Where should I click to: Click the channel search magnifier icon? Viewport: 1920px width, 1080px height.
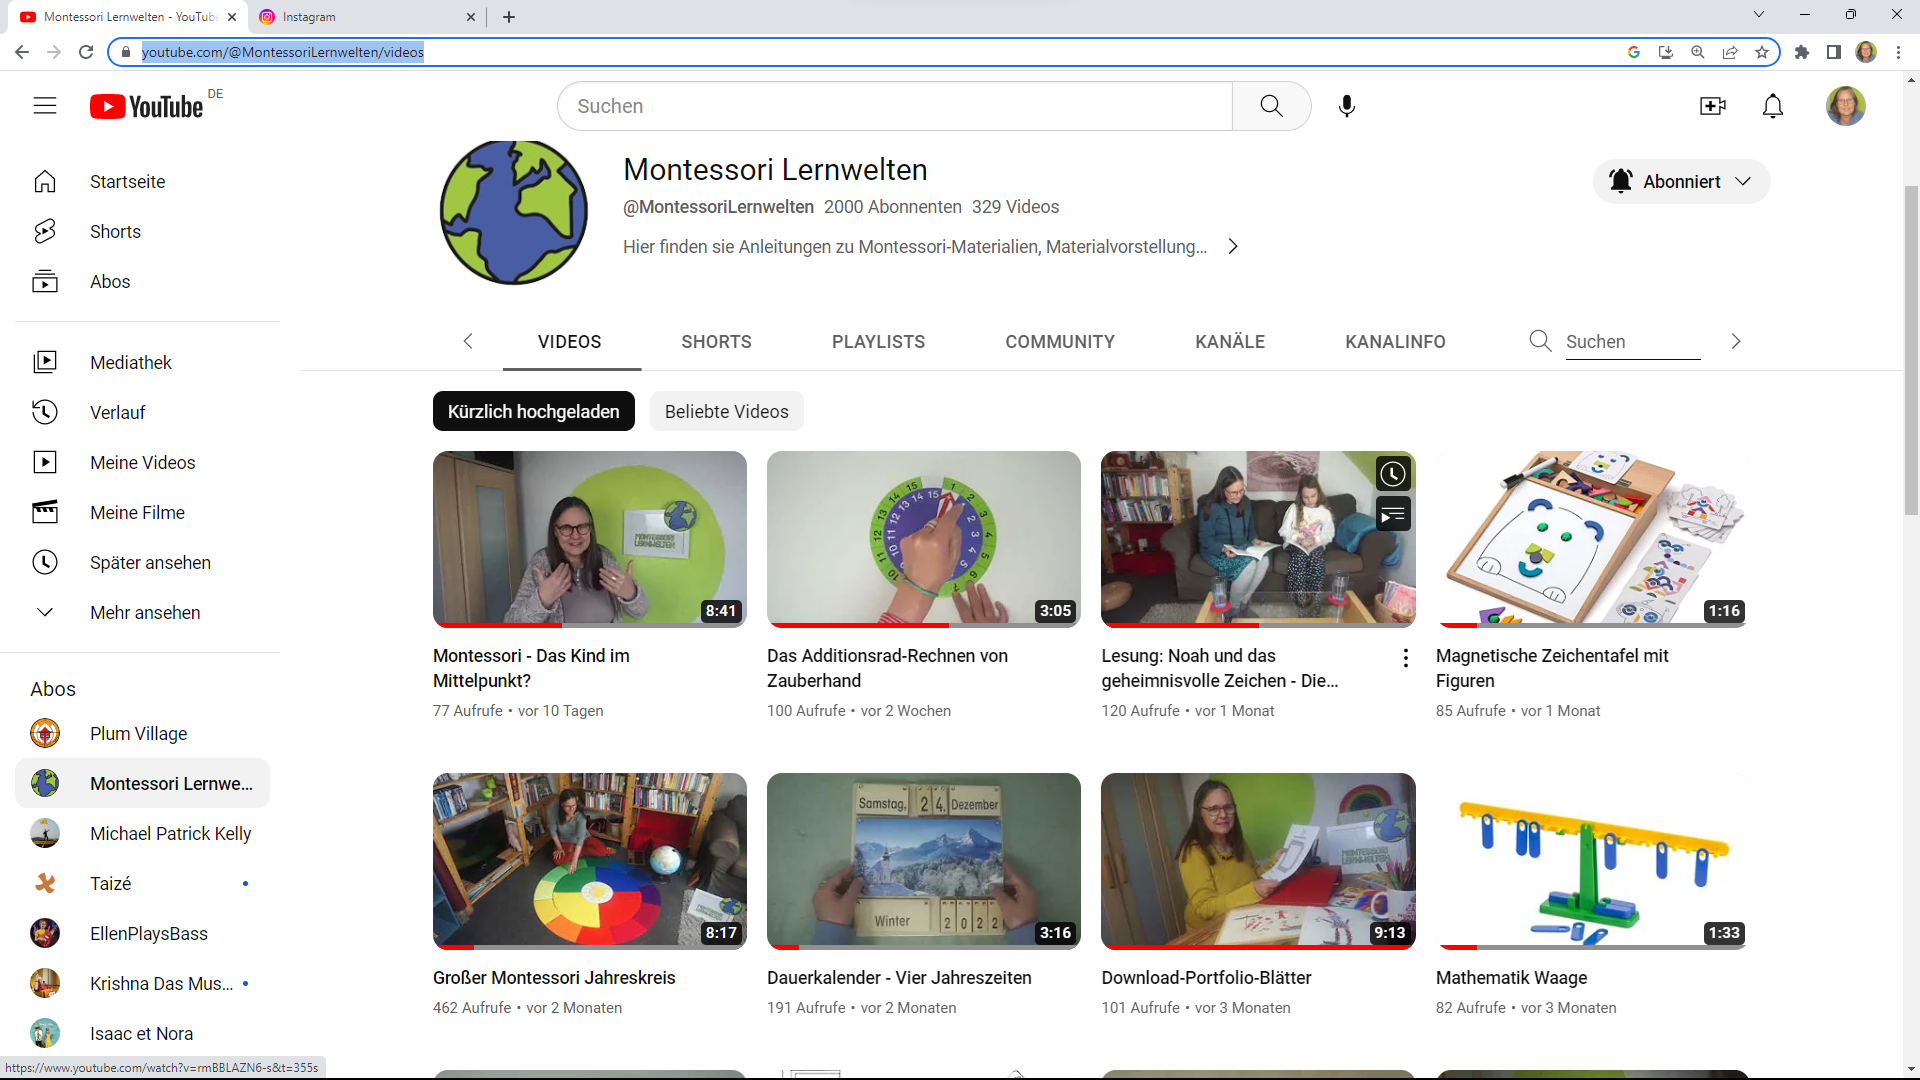point(1540,341)
